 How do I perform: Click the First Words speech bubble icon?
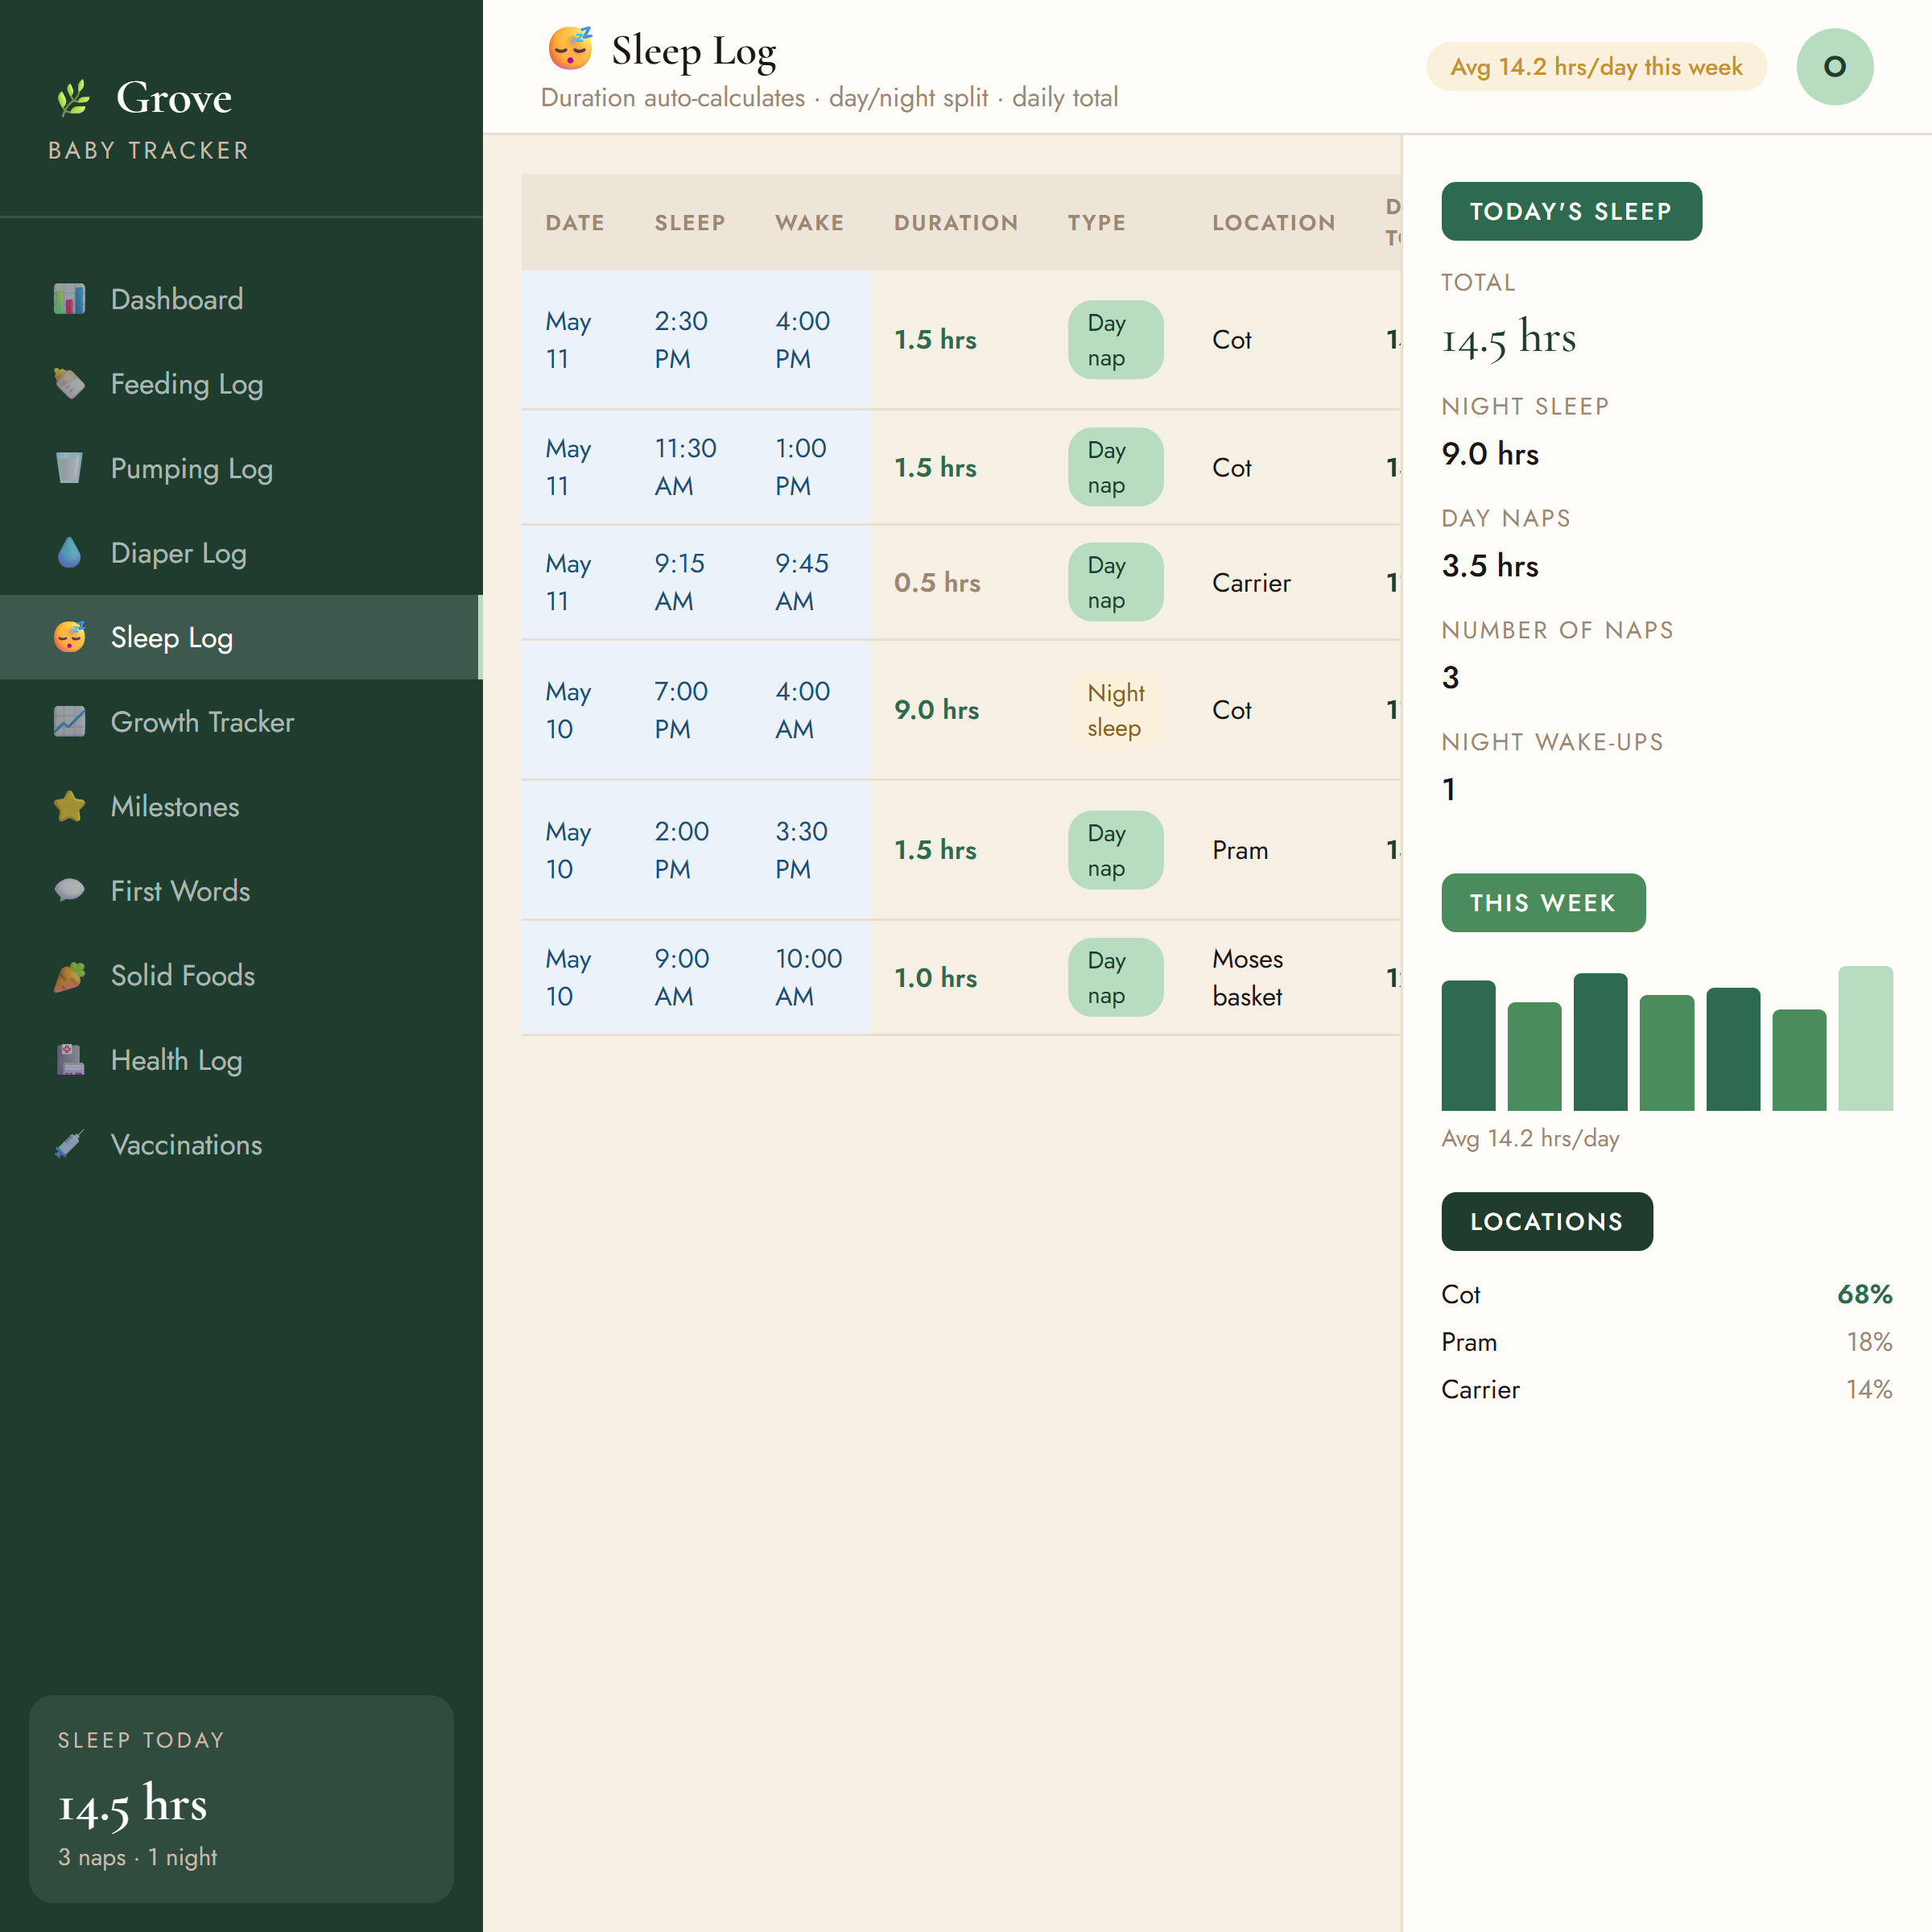pos(69,890)
